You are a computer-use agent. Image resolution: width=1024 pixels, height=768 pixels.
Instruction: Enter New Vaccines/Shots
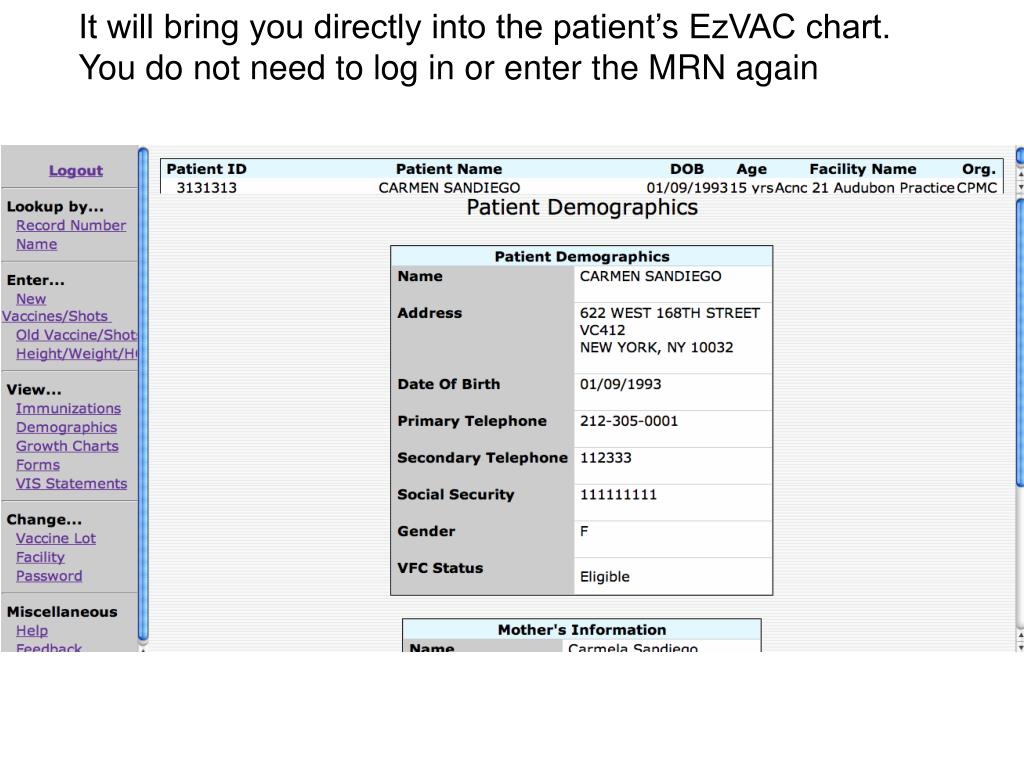tap(31, 299)
